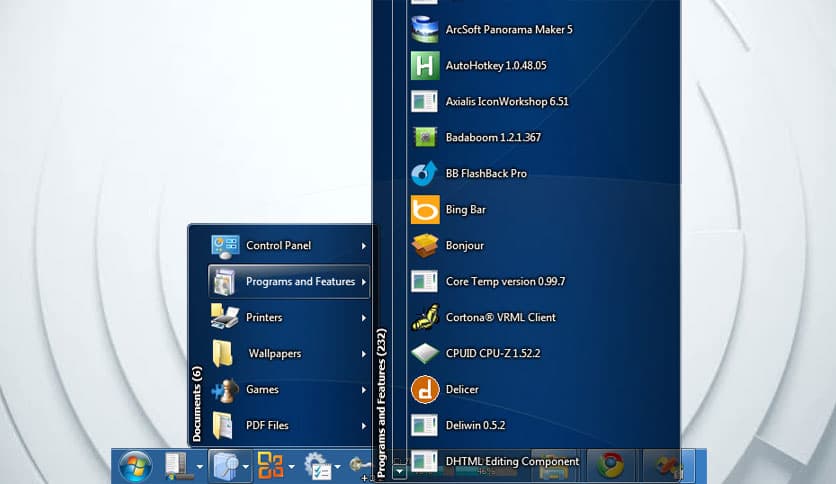This screenshot has height=484, width=836.
Task: Click the Core Temp version 0.99.7 icon
Action: pos(425,281)
